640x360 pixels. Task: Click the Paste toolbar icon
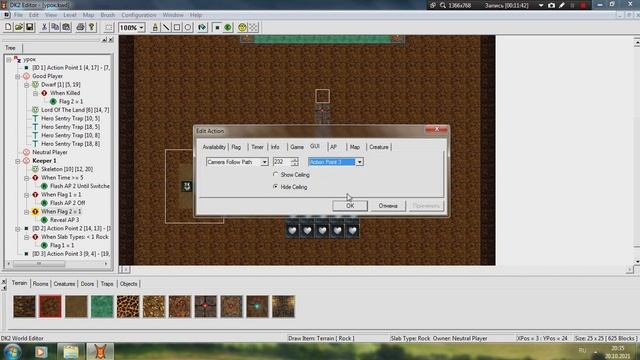click(66, 27)
